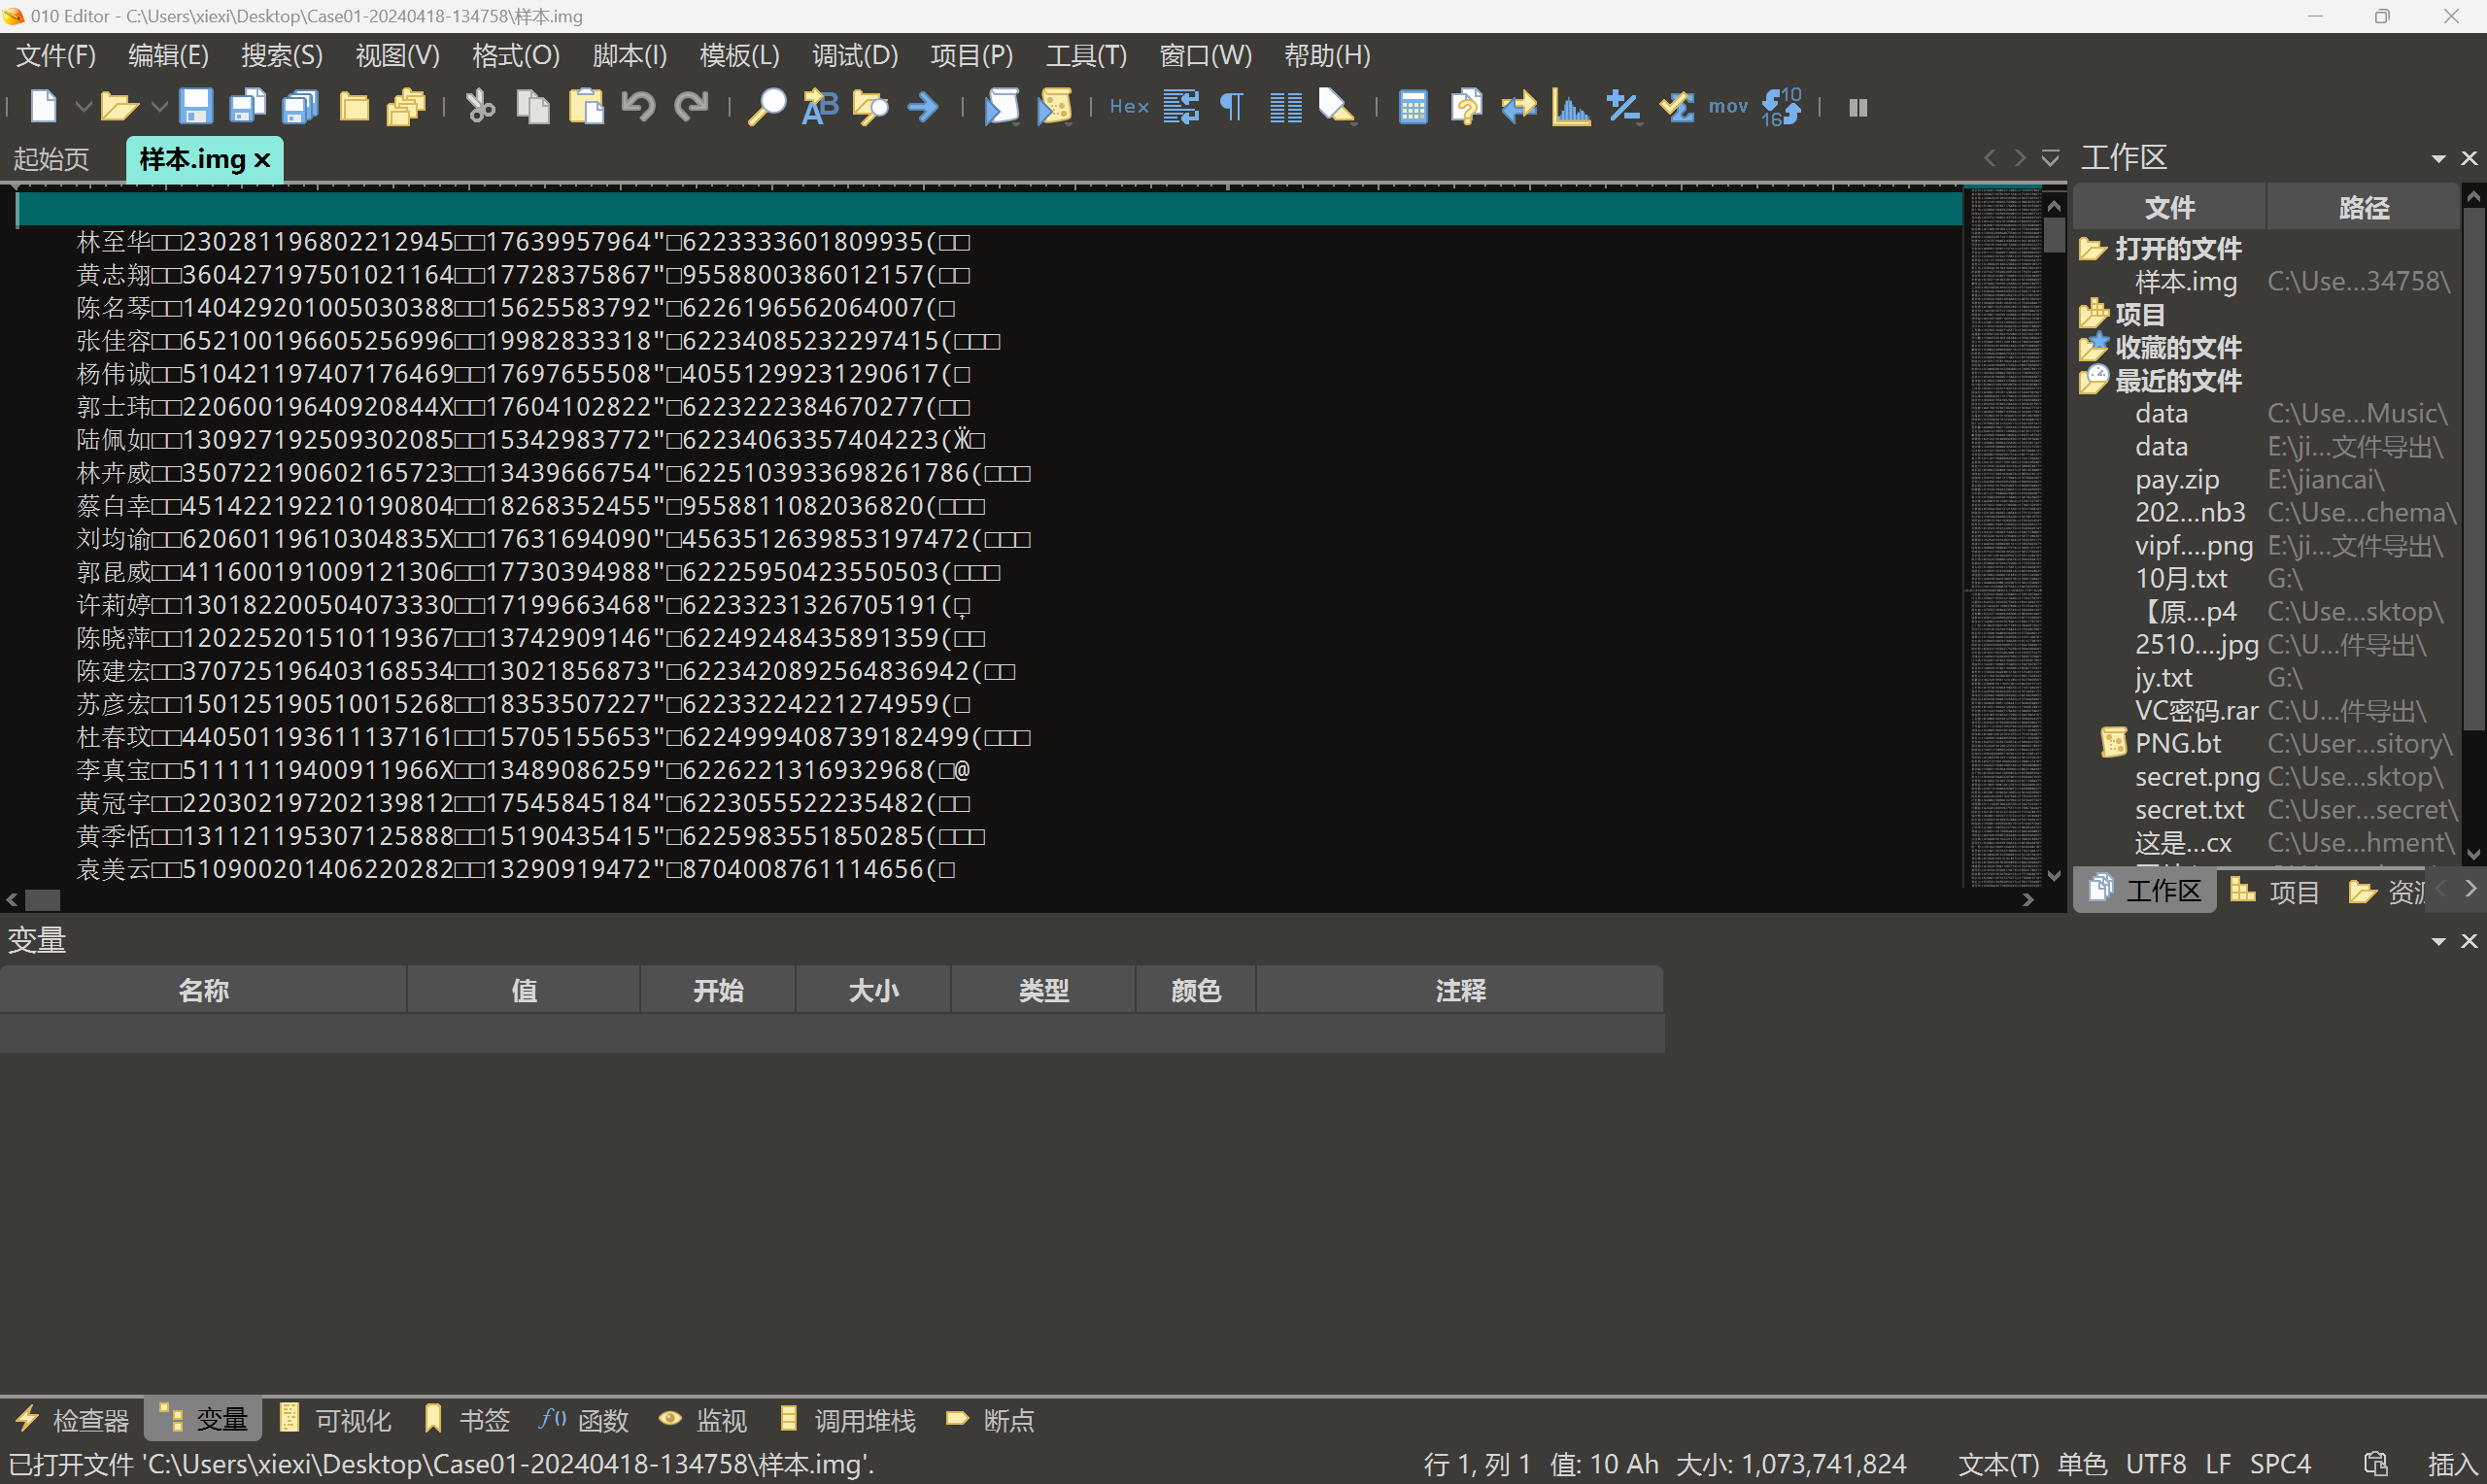
Task: Cut selection with the scissors icon
Action: [x=480, y=106]
